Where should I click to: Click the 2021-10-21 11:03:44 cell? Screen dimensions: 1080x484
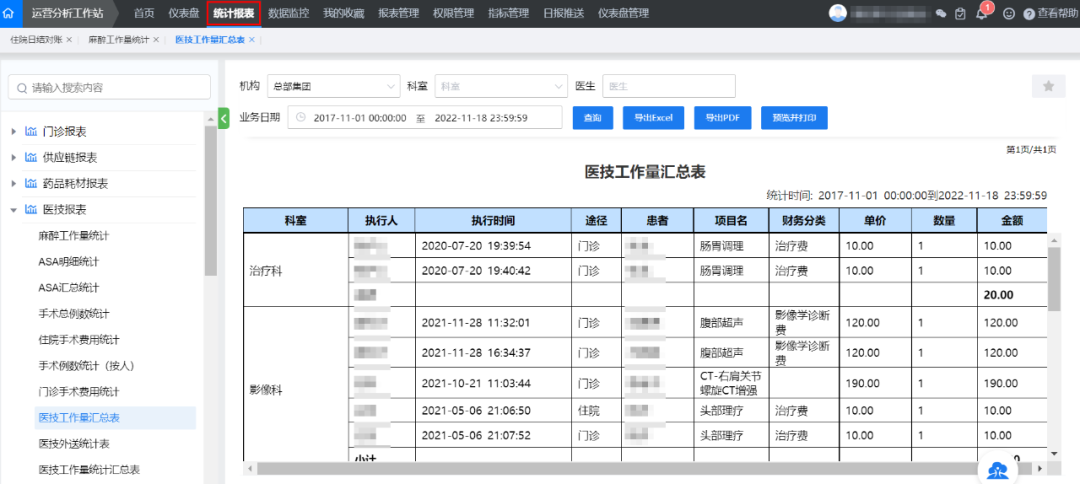[x=493, y=383]
